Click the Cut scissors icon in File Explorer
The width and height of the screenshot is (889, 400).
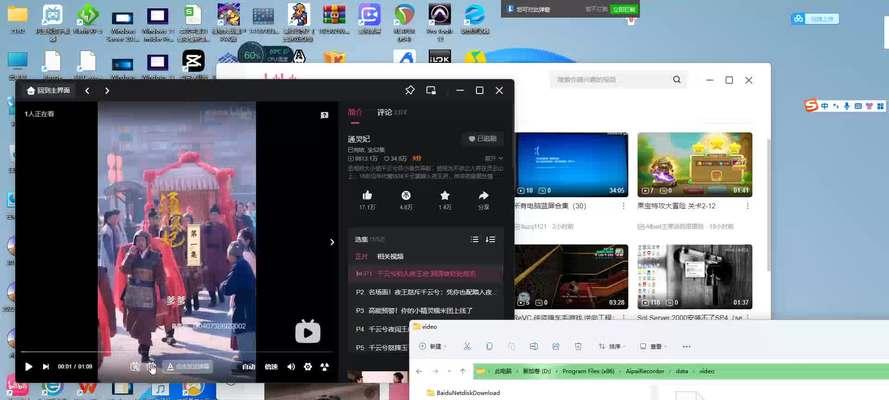467,346
